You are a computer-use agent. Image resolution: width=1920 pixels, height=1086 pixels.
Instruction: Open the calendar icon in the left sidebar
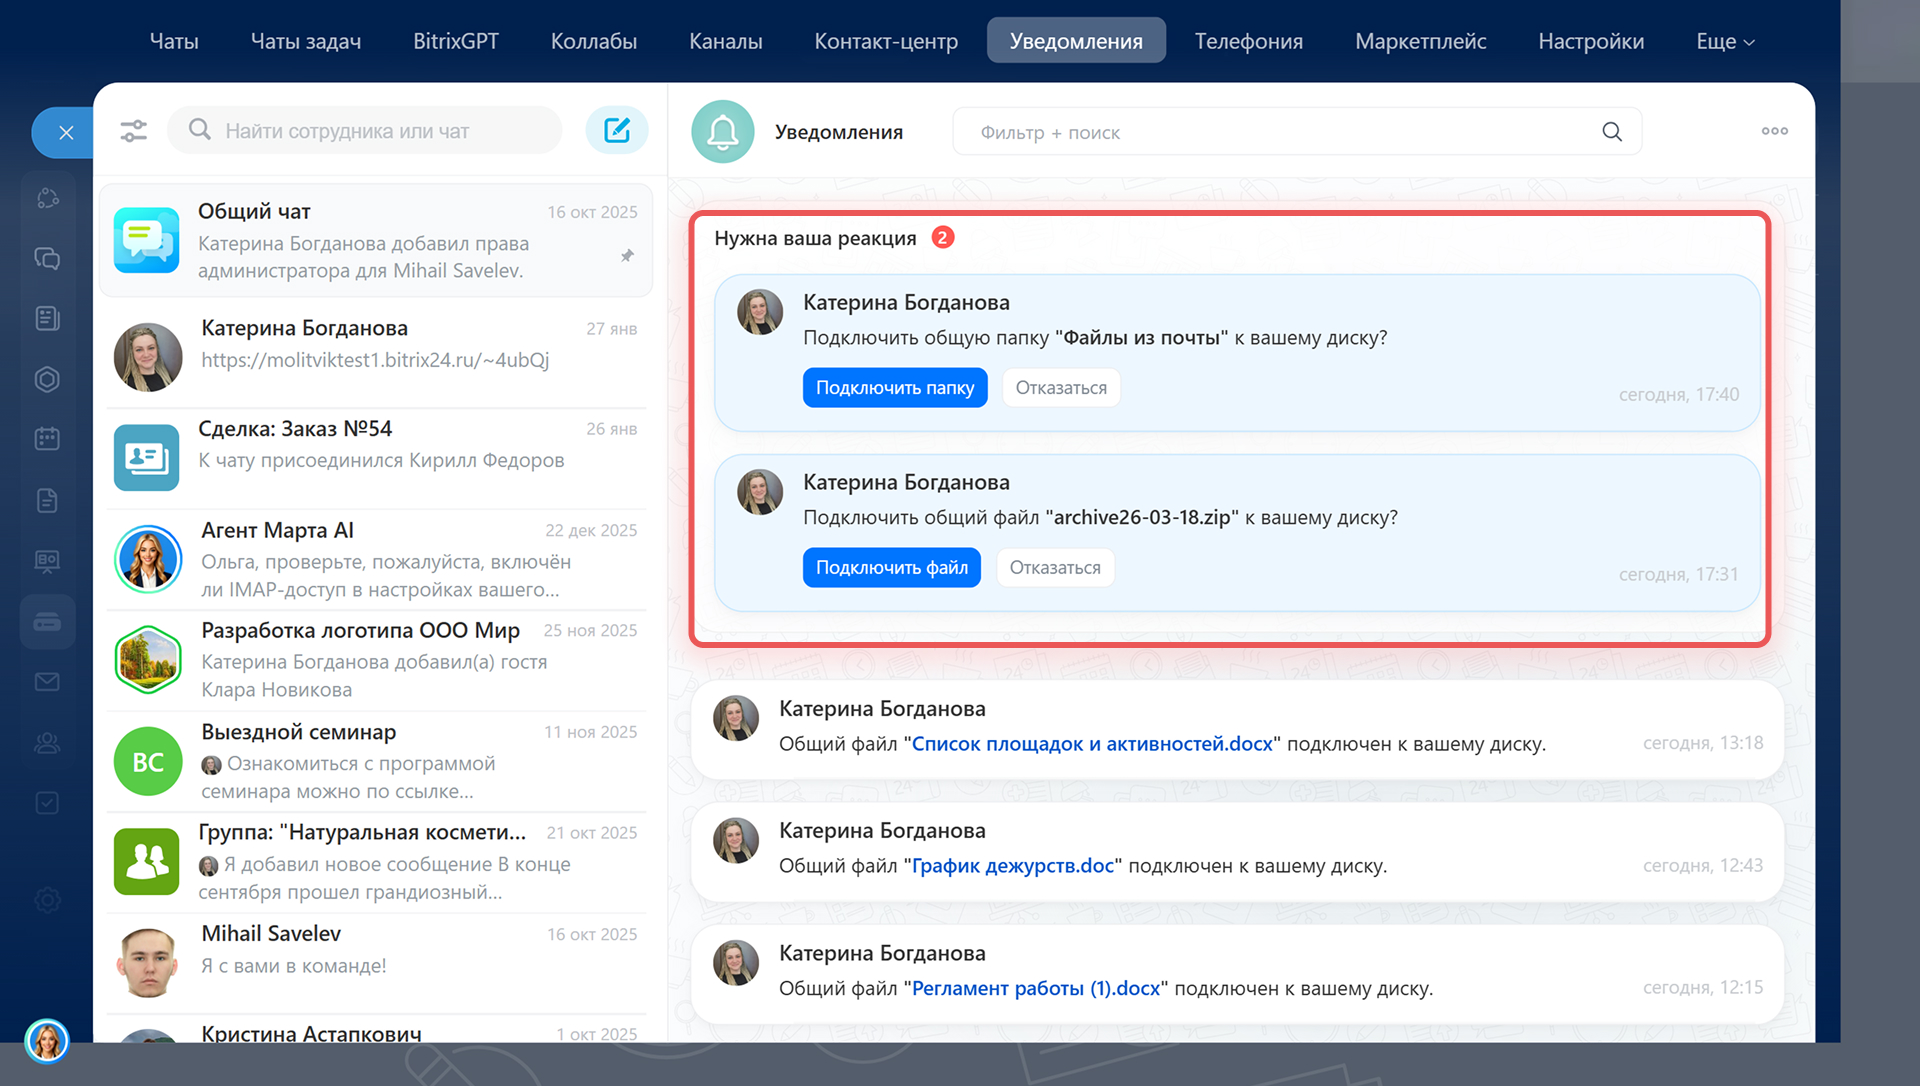(47, 439)
